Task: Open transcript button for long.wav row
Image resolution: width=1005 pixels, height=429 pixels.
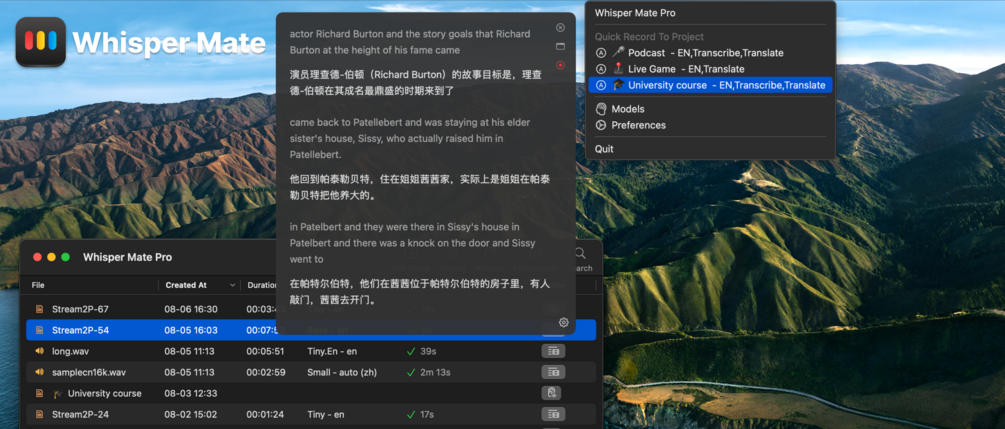Action: [552, 351]
